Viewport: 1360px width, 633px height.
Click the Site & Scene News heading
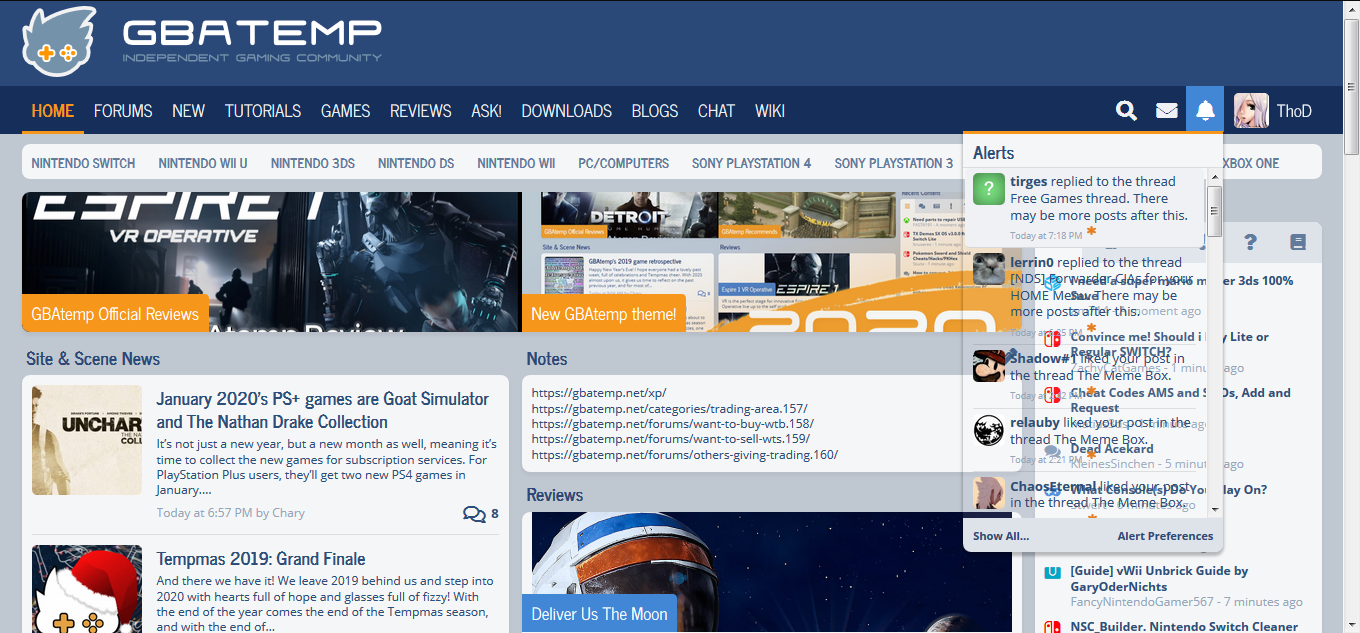coord(93,359)
